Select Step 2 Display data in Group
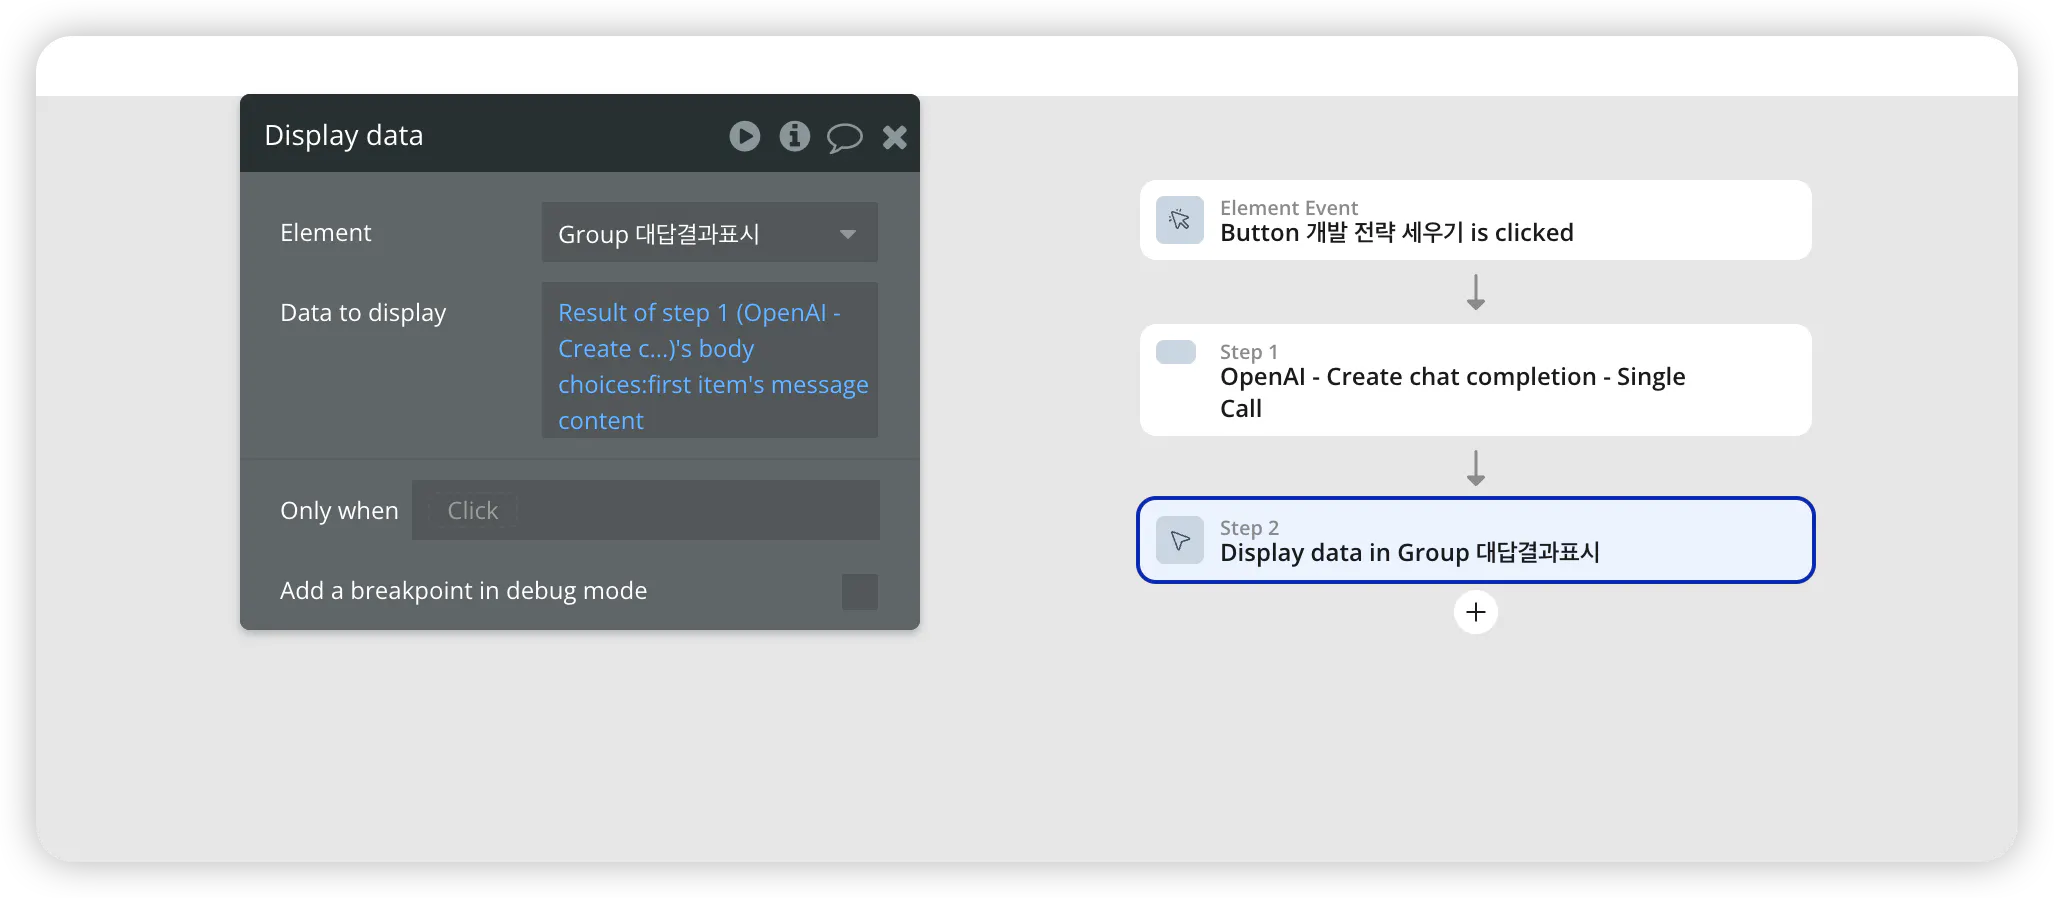This screenshot has width=2054, height=898. tap(1476, 540)
